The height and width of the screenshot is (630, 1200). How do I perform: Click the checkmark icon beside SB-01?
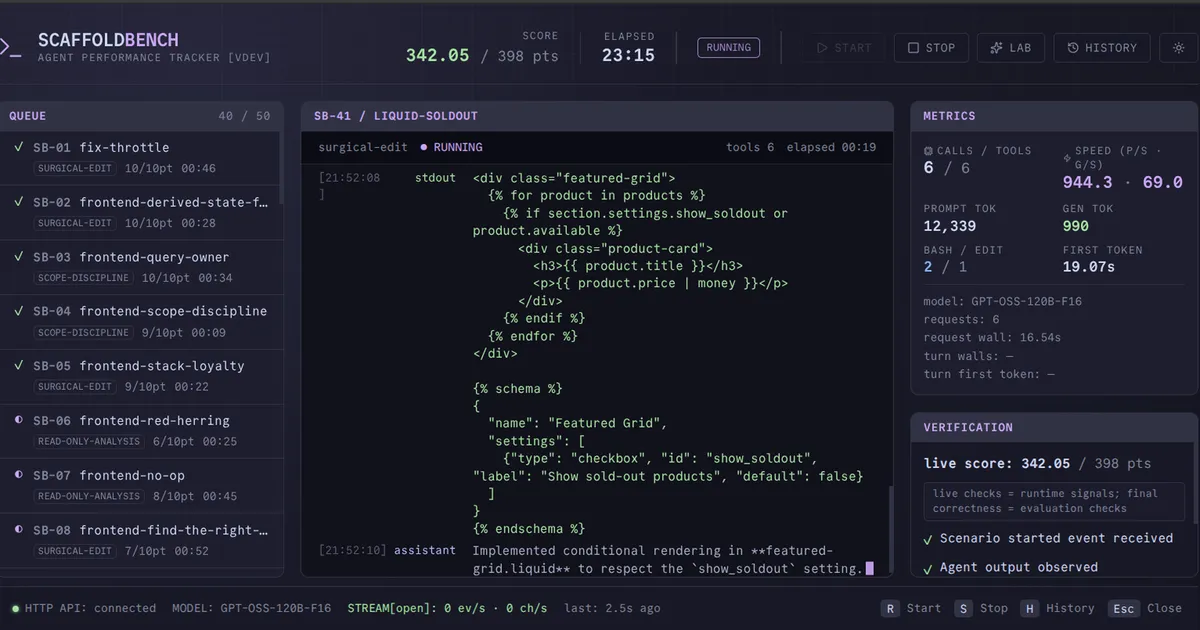(x=18, y=147)
